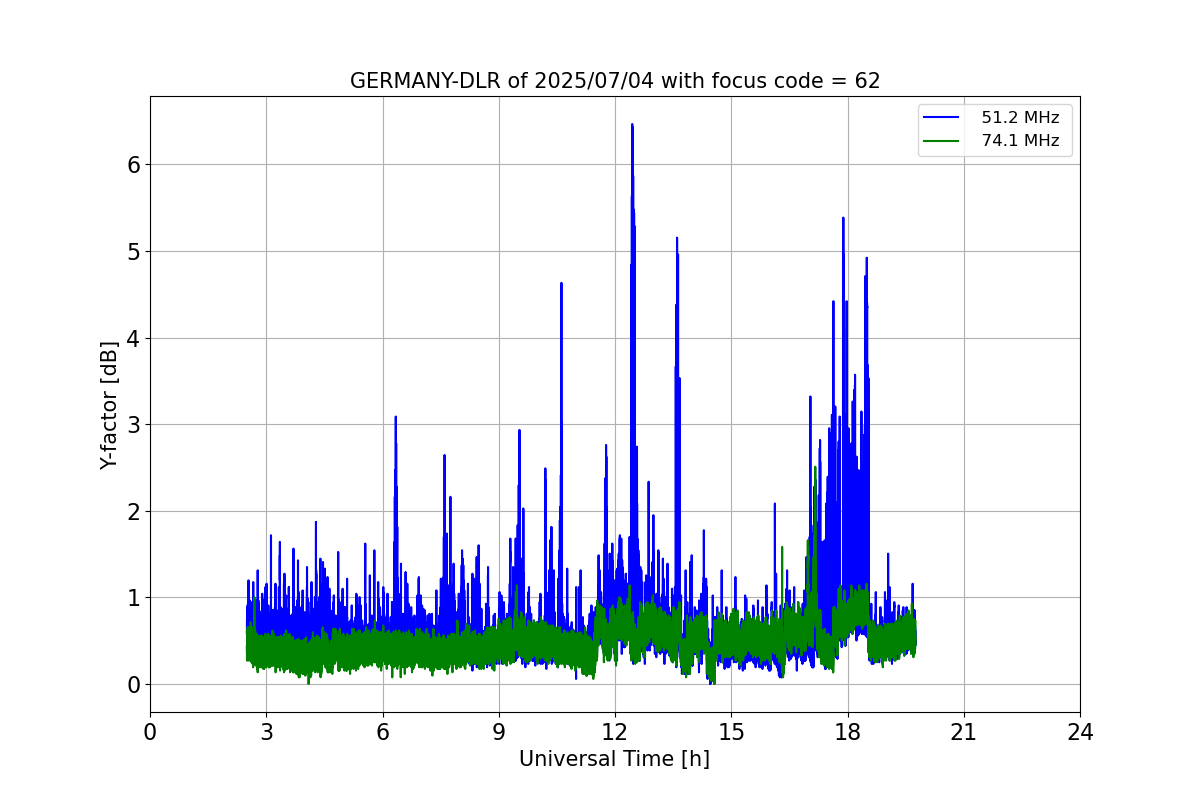Click x-axis tick label '9'
1200x800 pixels.
pyautogui.click(x=499, y=732)
